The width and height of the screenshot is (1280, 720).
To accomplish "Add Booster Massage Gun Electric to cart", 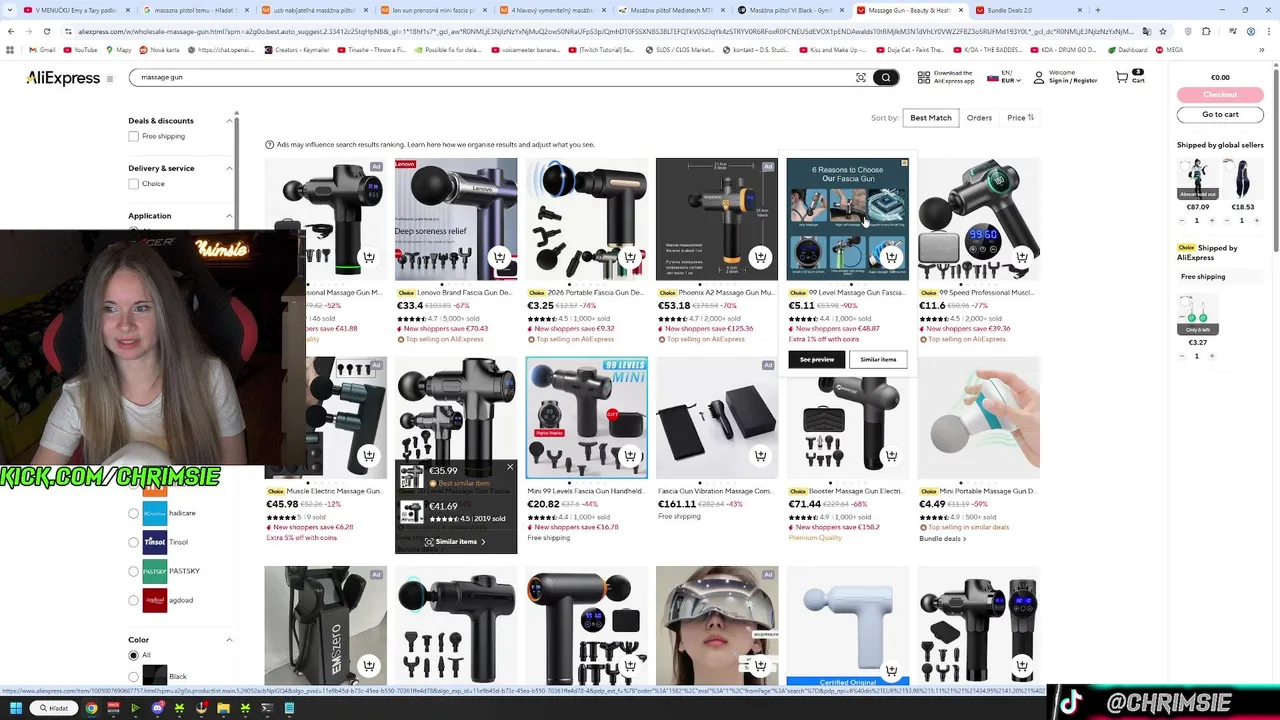I will point(891,456).
